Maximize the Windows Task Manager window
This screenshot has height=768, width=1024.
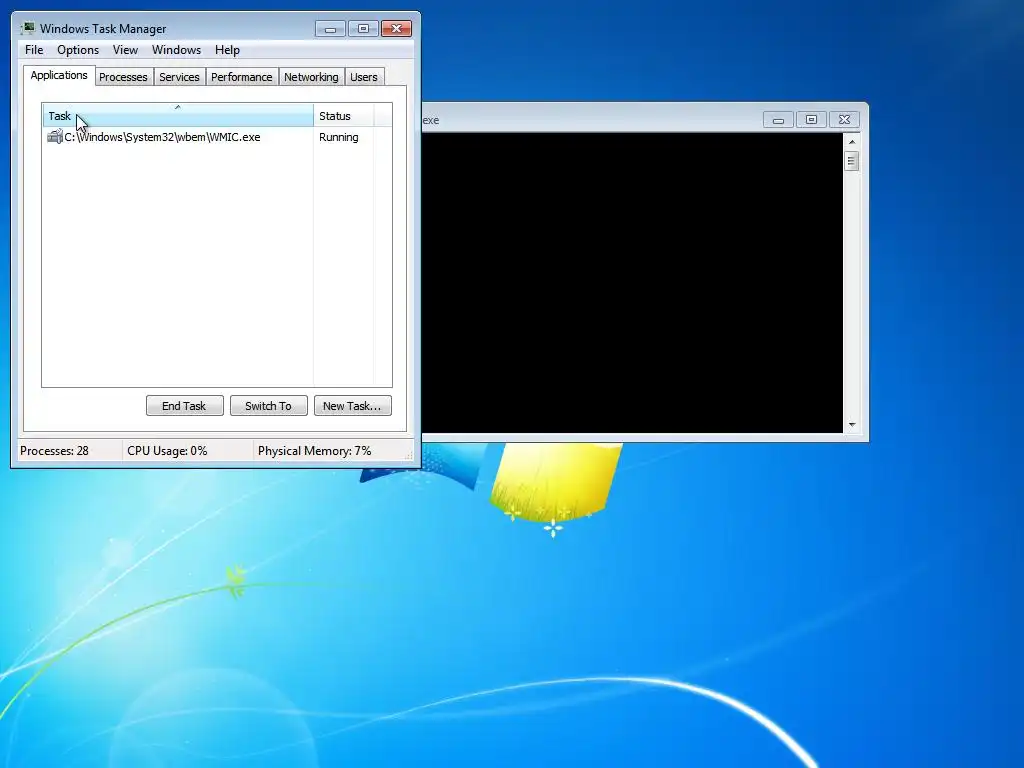(363, 28)
